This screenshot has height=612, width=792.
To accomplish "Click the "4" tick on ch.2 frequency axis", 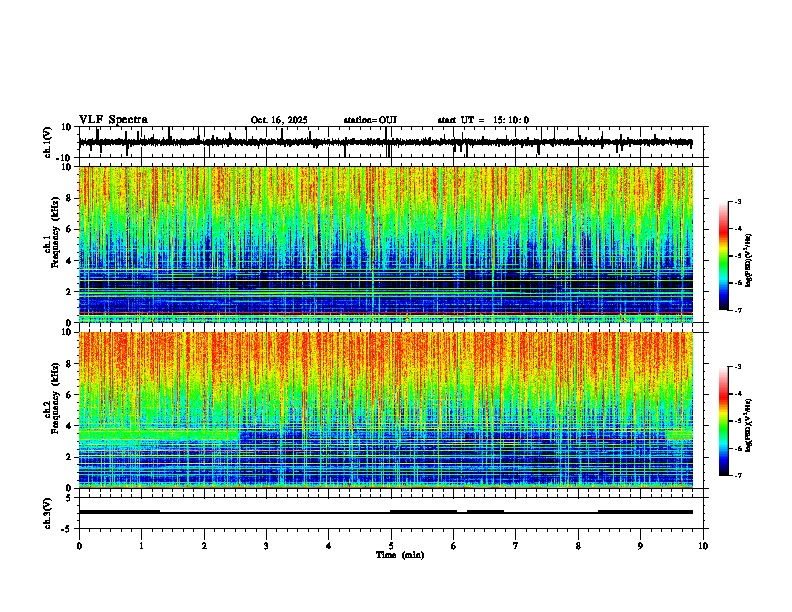I will pyautogui.click(x=70, y=426).
